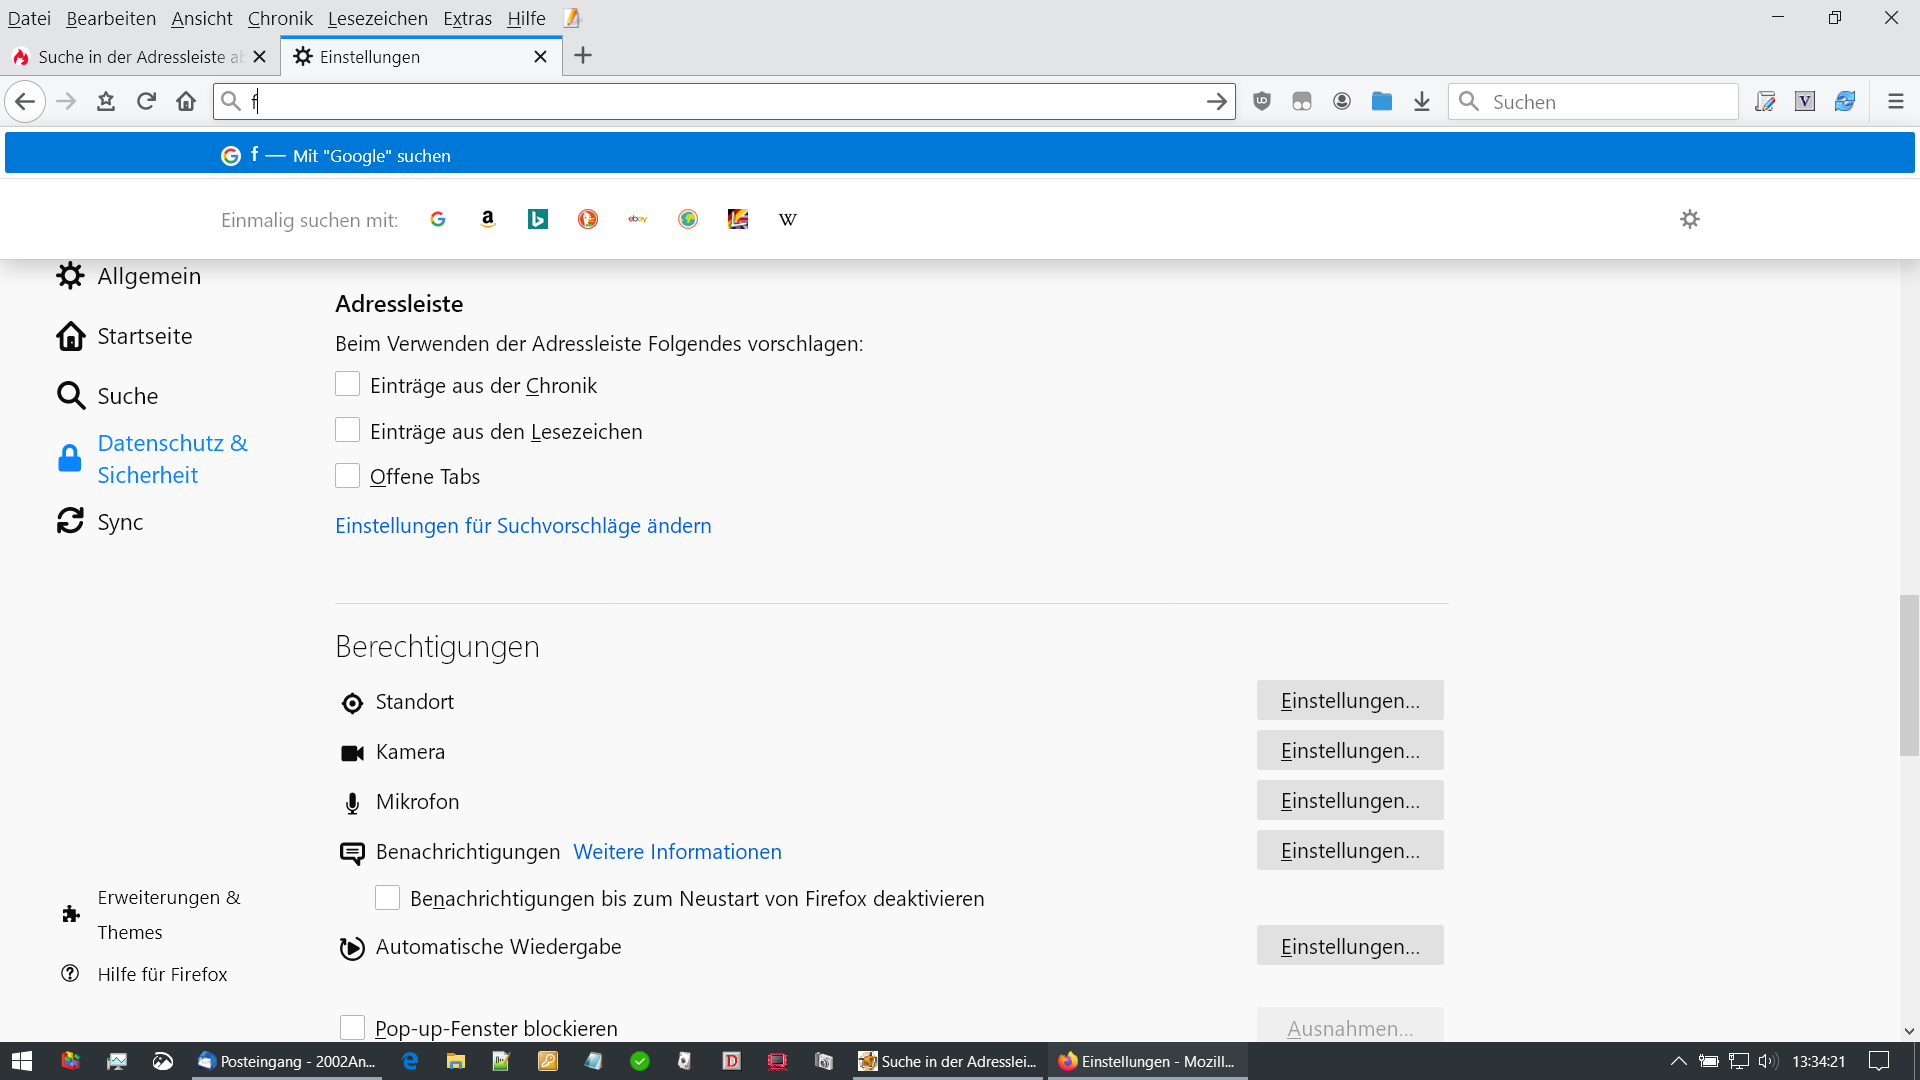Viewport: 1920px width, 1080px height.
Task: Show hidden system tray icons chevron
Action: tap(1679, 1061)
